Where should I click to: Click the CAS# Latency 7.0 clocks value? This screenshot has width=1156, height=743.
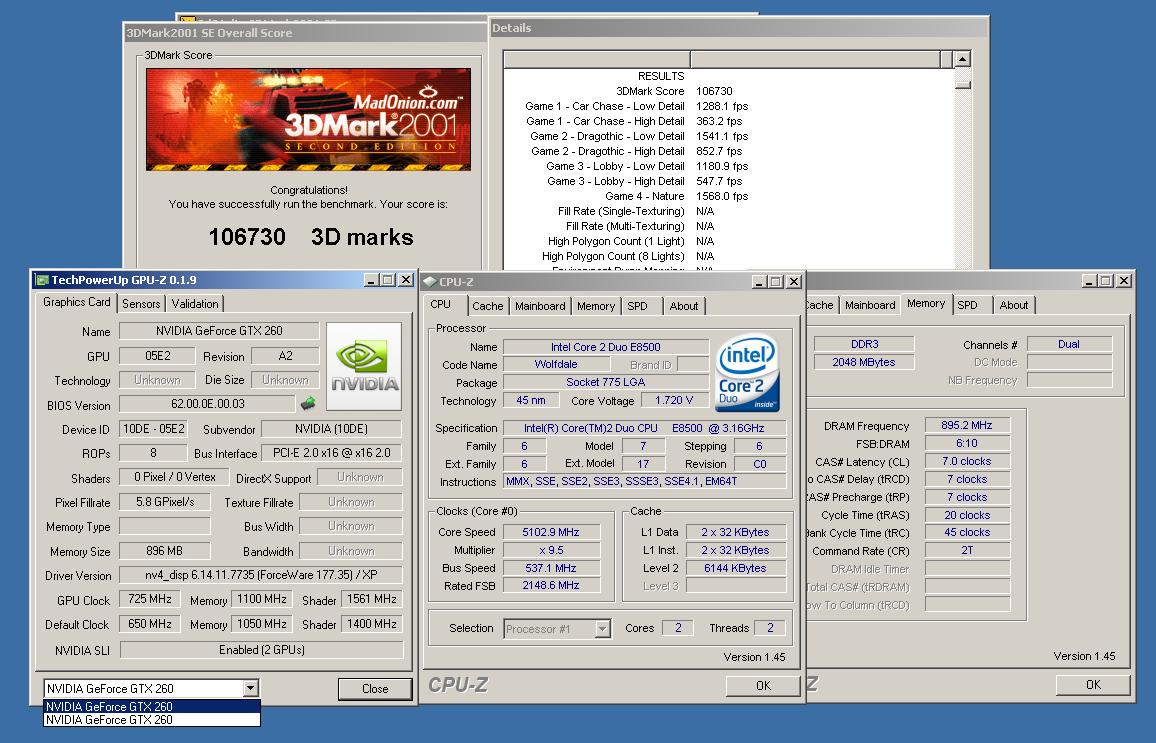(x=967, y=461)
